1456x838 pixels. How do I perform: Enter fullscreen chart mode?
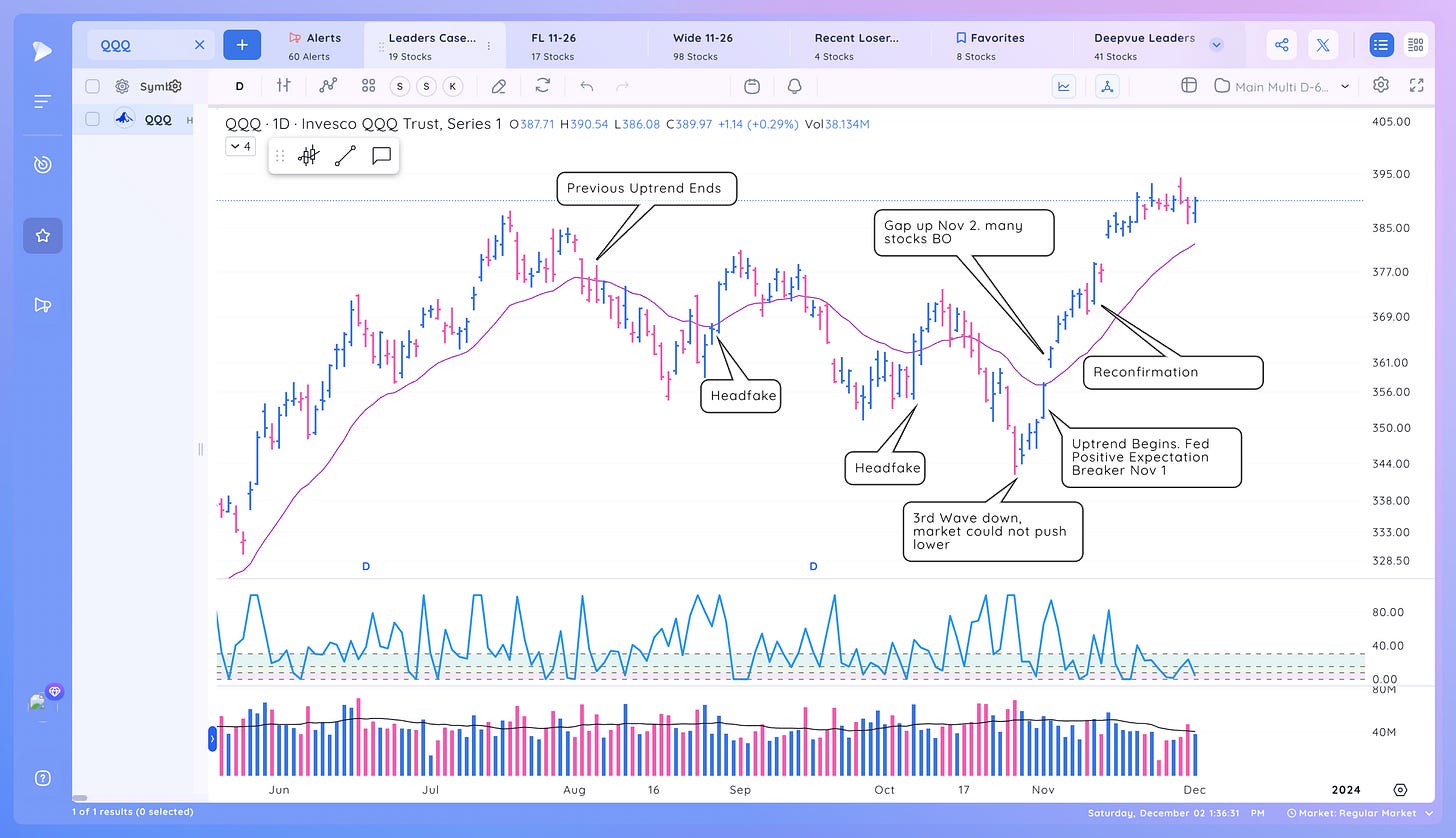pos(1416,85)
